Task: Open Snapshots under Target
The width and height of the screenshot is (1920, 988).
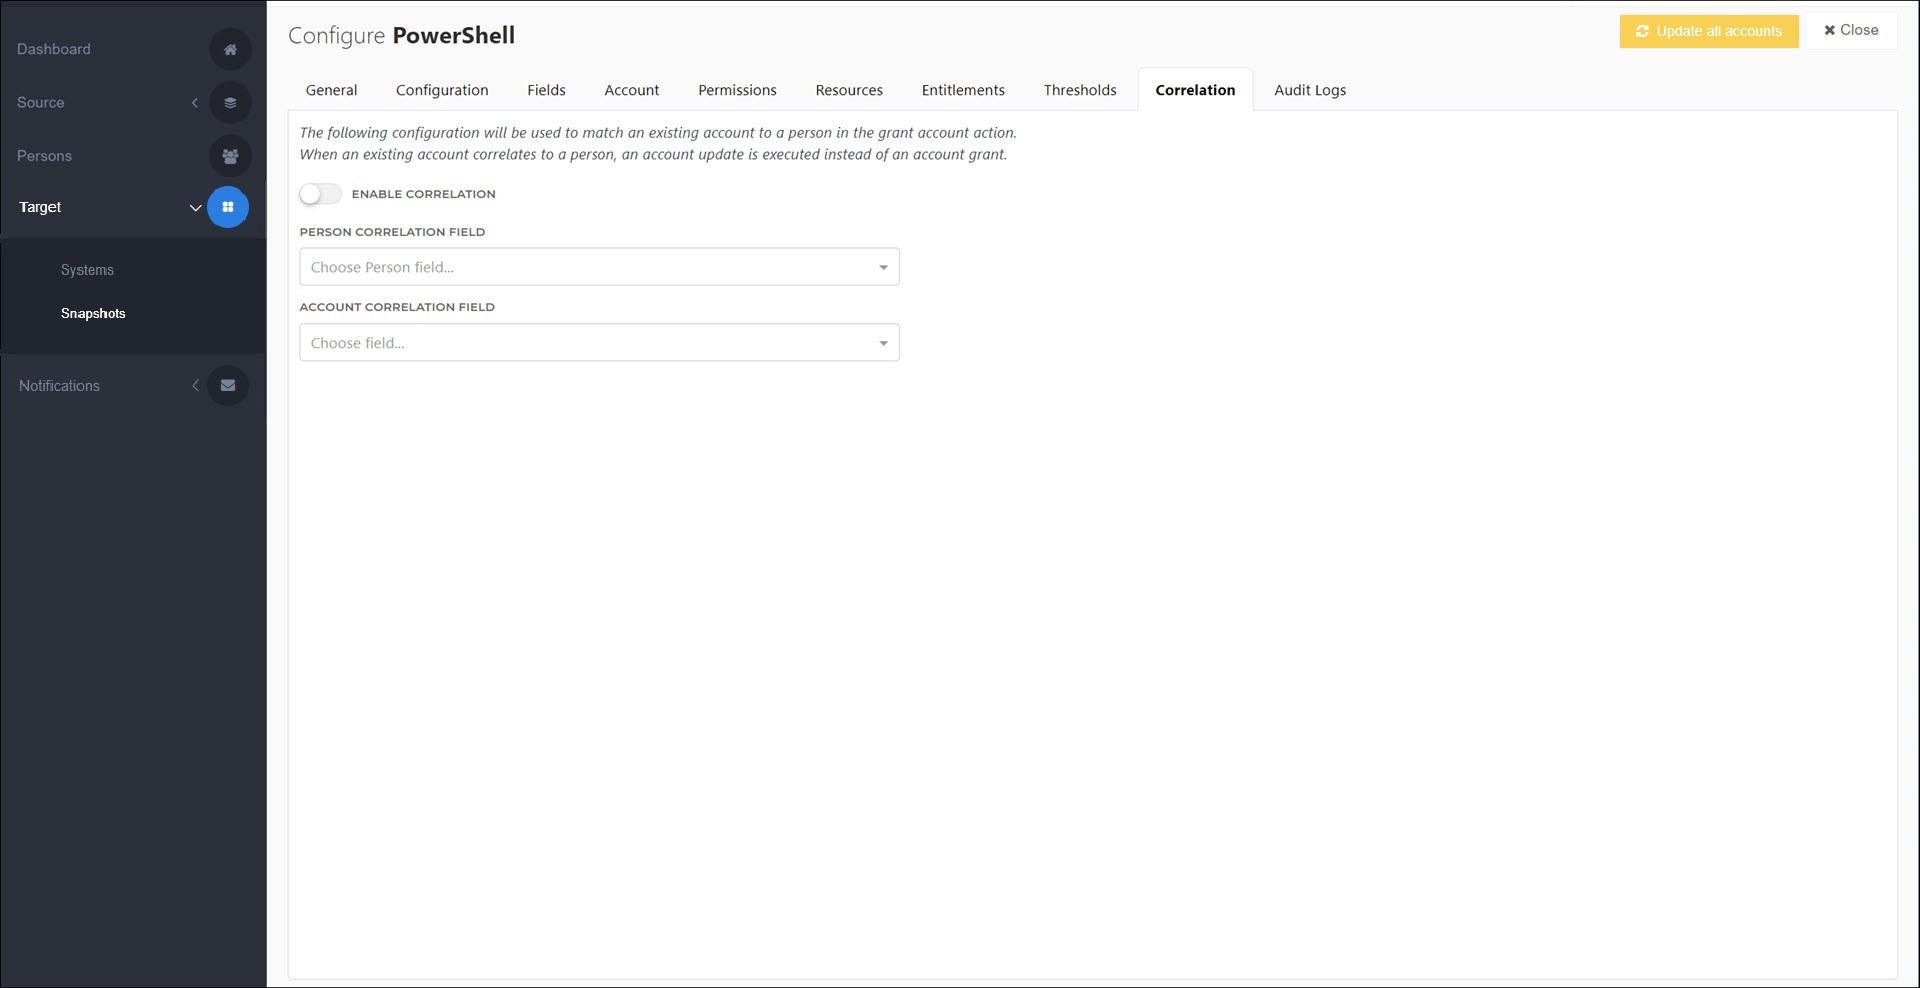Action: 93,313
